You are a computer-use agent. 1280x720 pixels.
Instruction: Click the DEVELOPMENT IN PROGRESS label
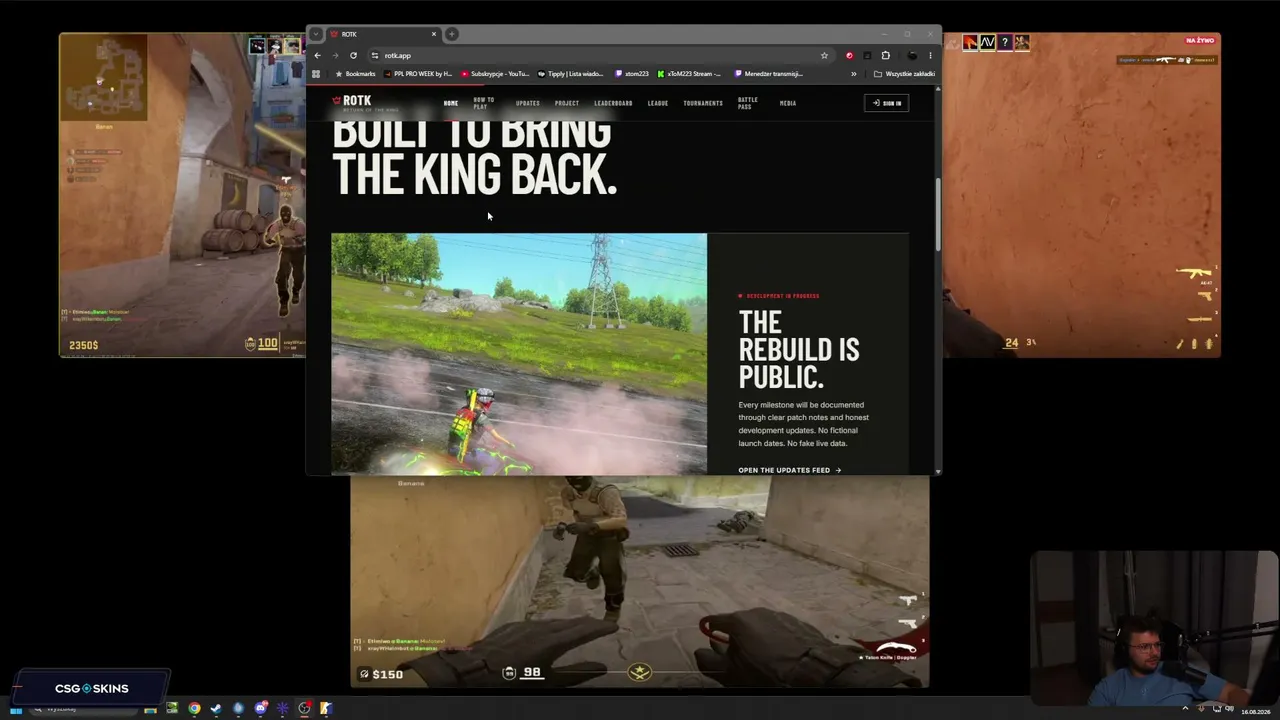tap(782, 296)
